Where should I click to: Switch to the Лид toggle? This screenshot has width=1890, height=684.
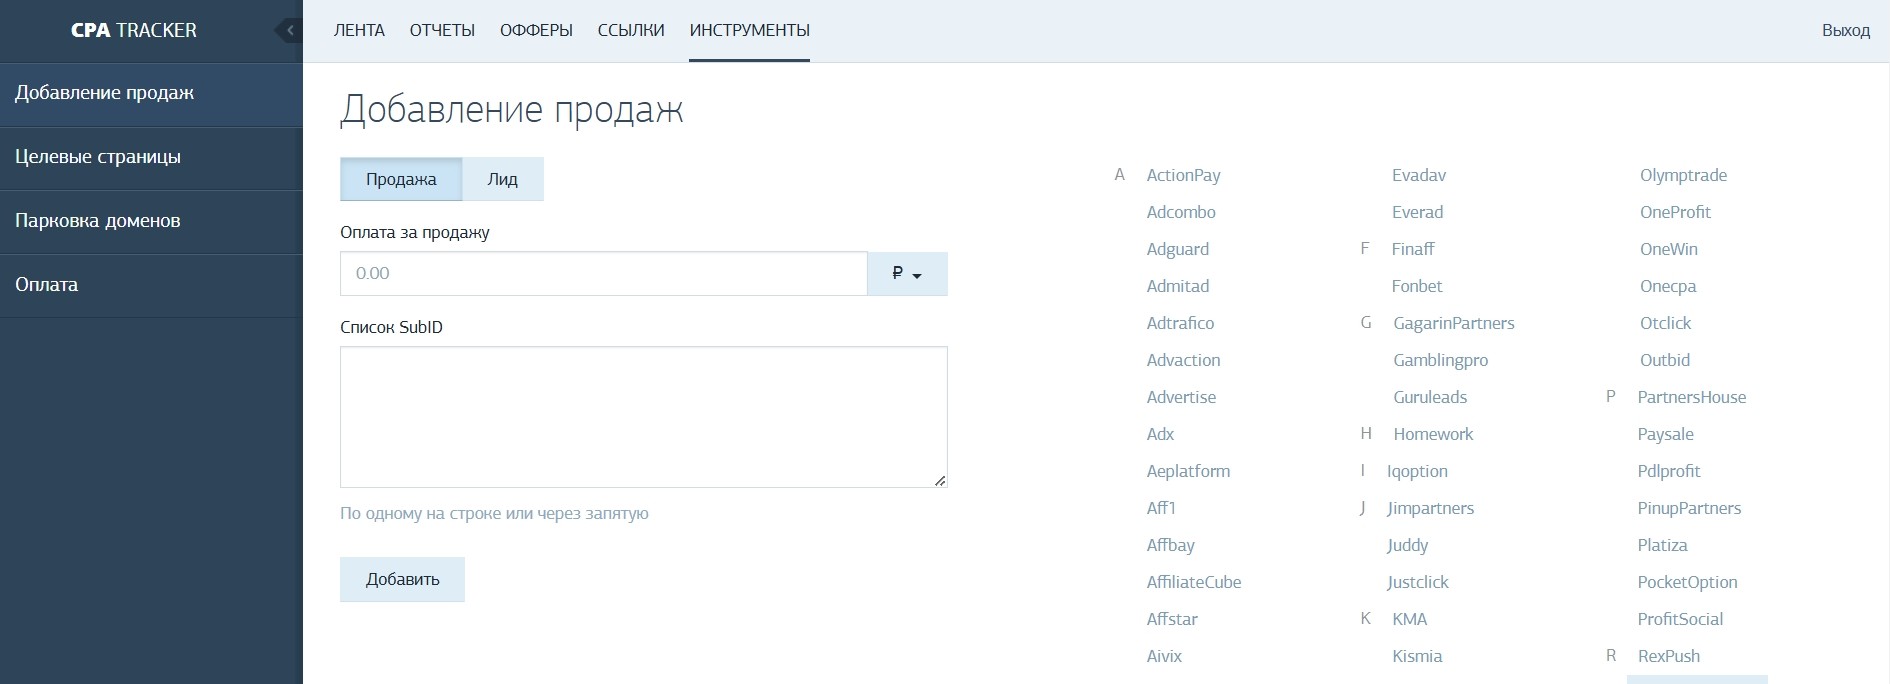tap(503, 179)
